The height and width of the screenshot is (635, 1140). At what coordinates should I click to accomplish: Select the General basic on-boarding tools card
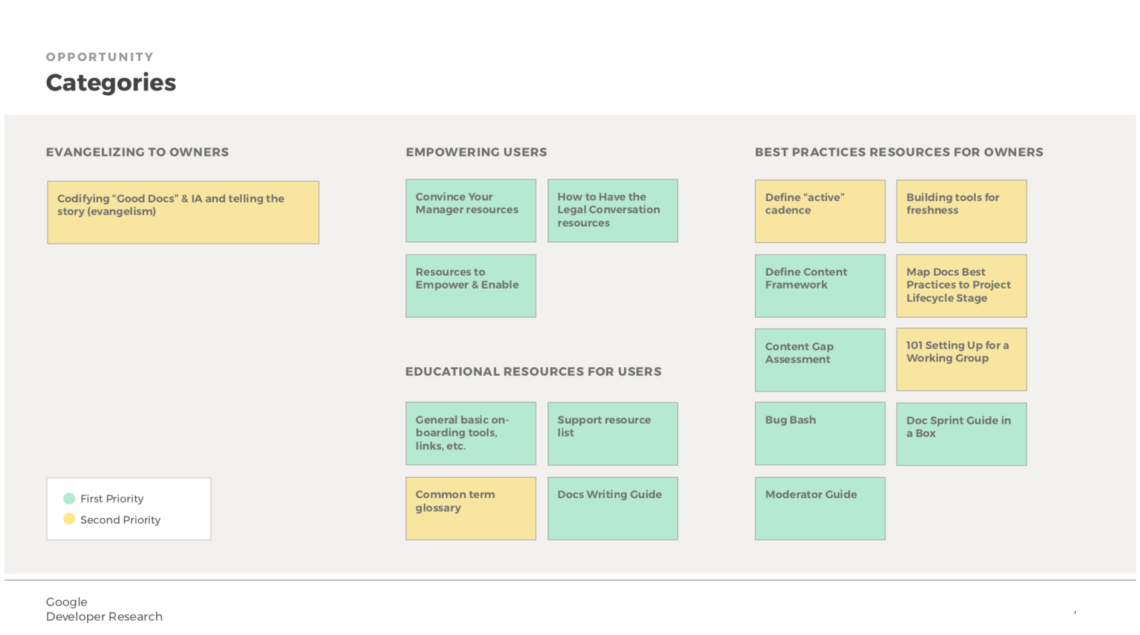click(470, 434)
